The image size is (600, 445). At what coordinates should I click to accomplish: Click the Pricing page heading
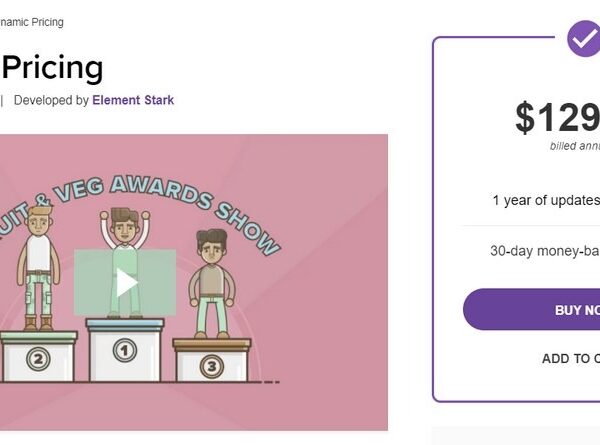pyautogui.click(x=52, y=68)
